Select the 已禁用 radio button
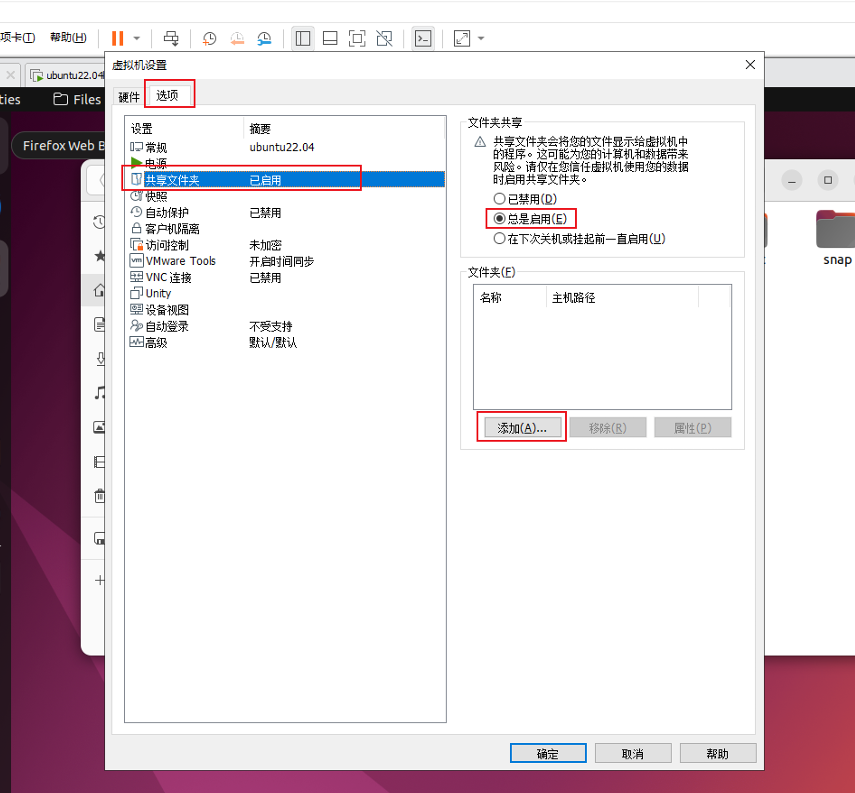 (500, 200)
